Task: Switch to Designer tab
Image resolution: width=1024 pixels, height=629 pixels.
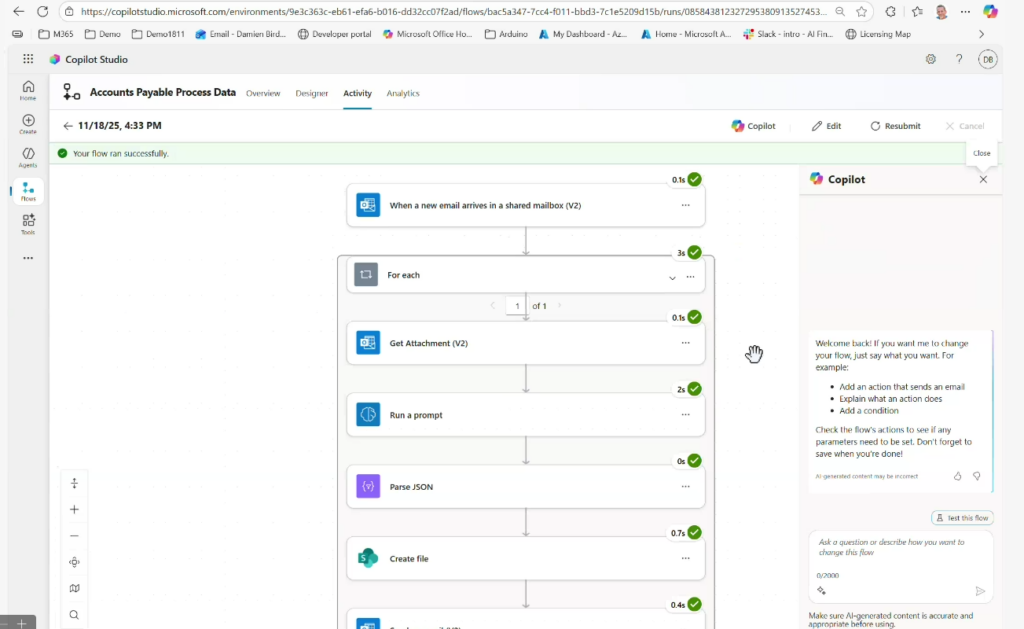Action: (312, 93)
